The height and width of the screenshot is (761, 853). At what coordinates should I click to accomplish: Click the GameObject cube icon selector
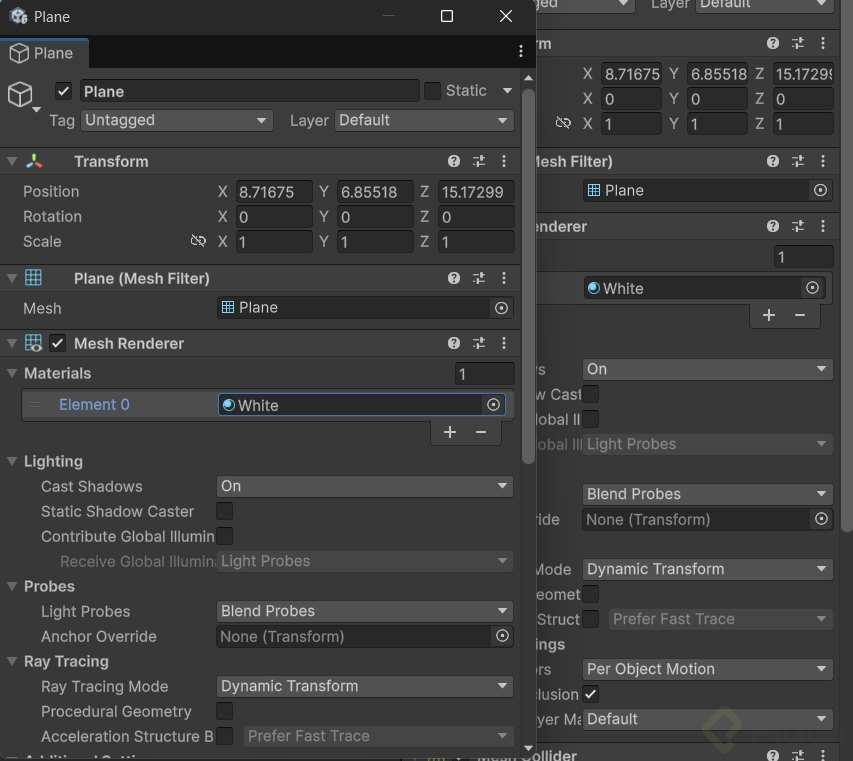(21, 95)
